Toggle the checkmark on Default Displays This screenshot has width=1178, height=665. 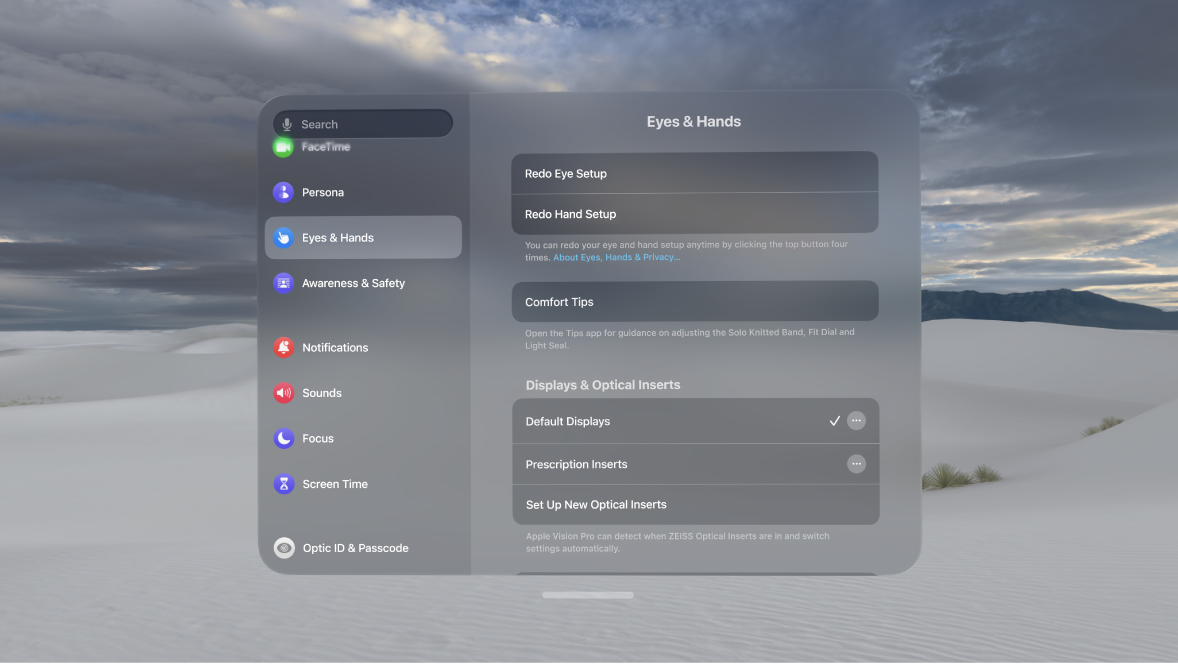[x=835, y=421]
